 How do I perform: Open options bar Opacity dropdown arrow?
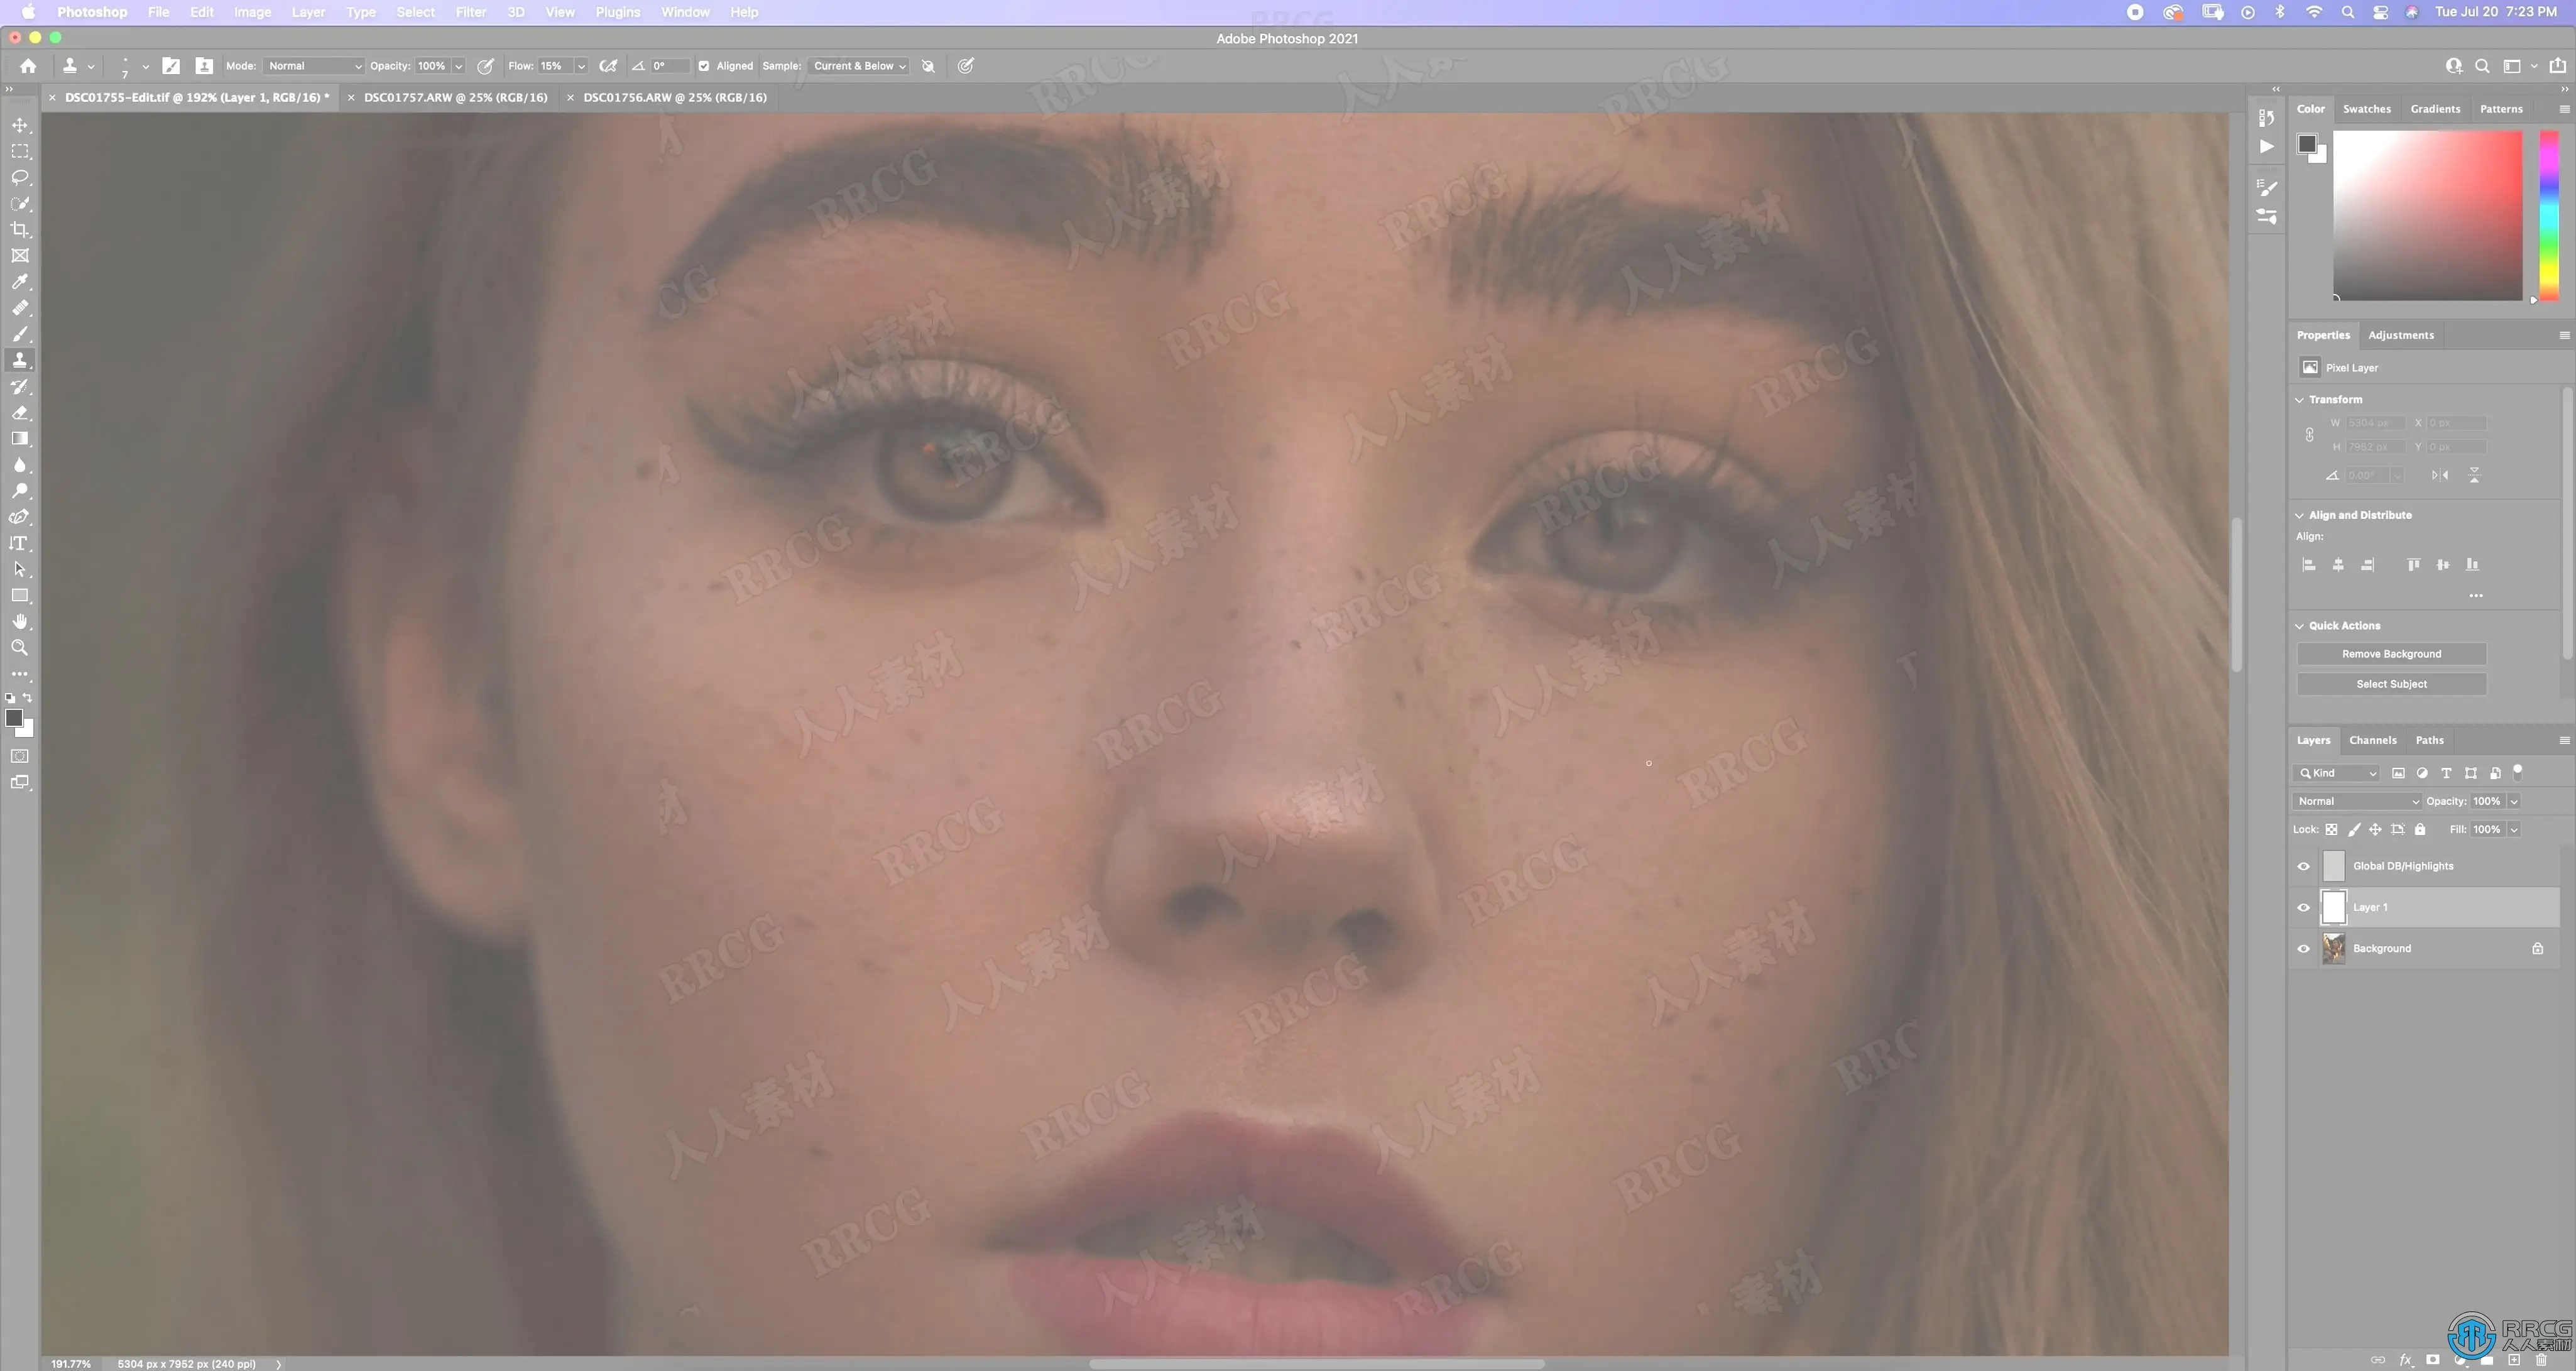pyautogui.click(x=458, y=66)
